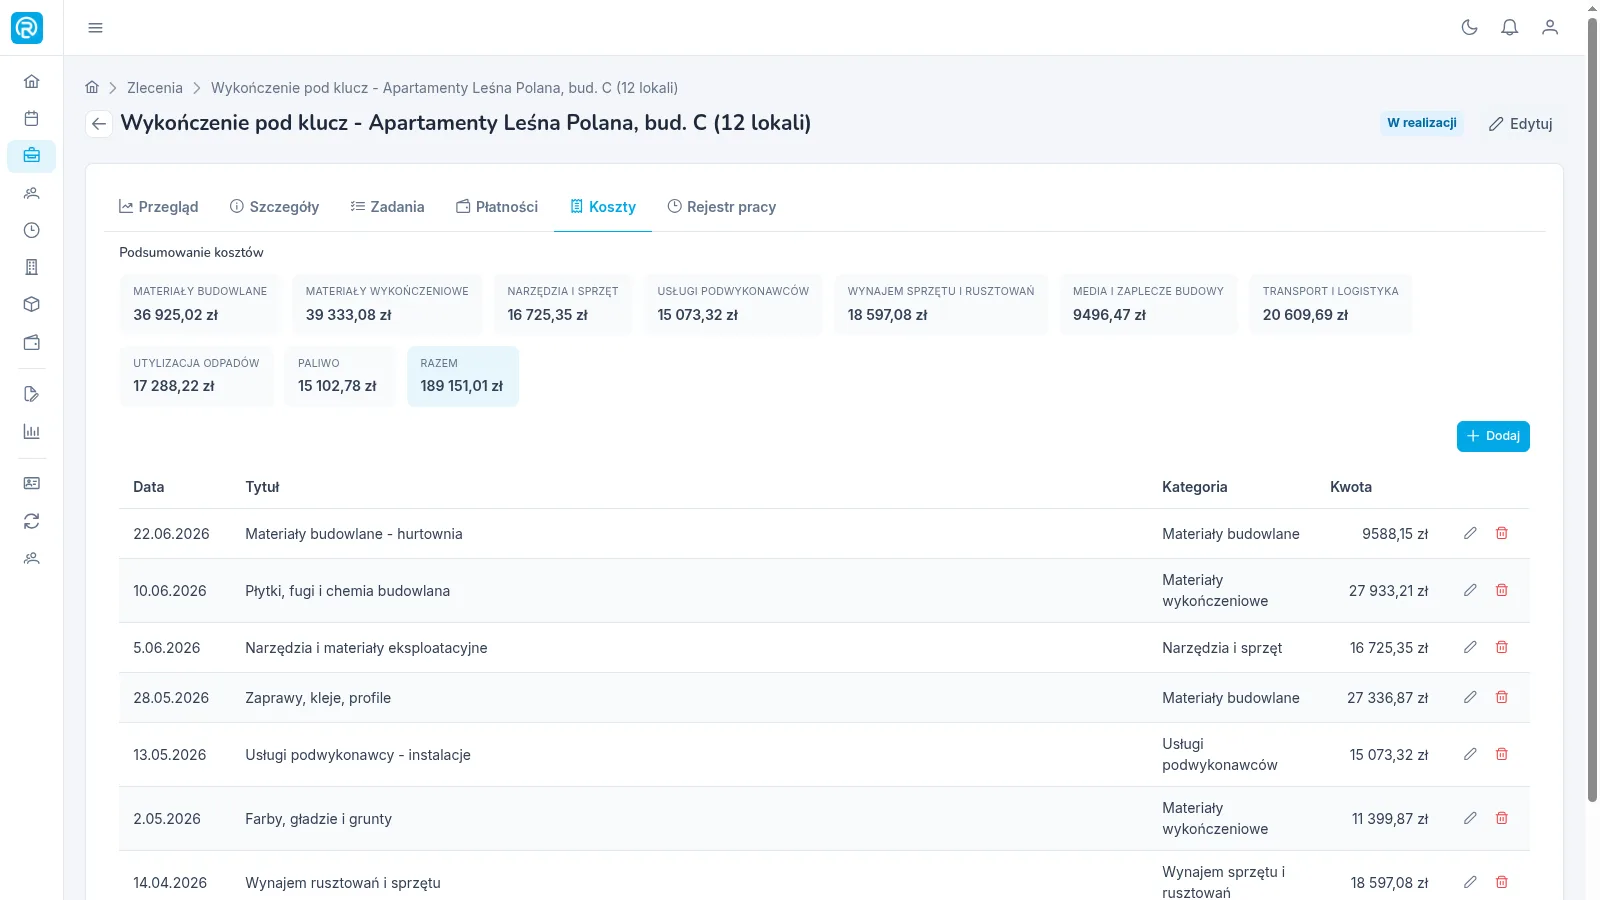Toggle the hamburger sidebar menu
The image size is (1600, 900).
[x=95, y=27]
